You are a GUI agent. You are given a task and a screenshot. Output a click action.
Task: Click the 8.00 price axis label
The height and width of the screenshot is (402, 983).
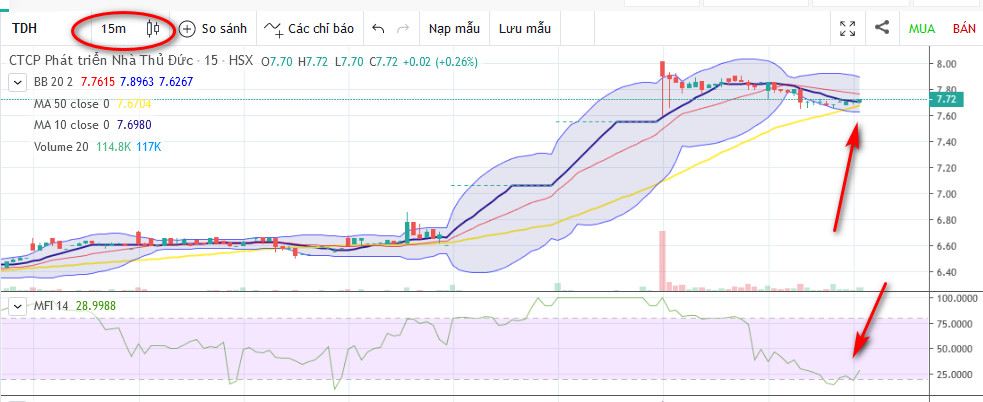[947, 64]
